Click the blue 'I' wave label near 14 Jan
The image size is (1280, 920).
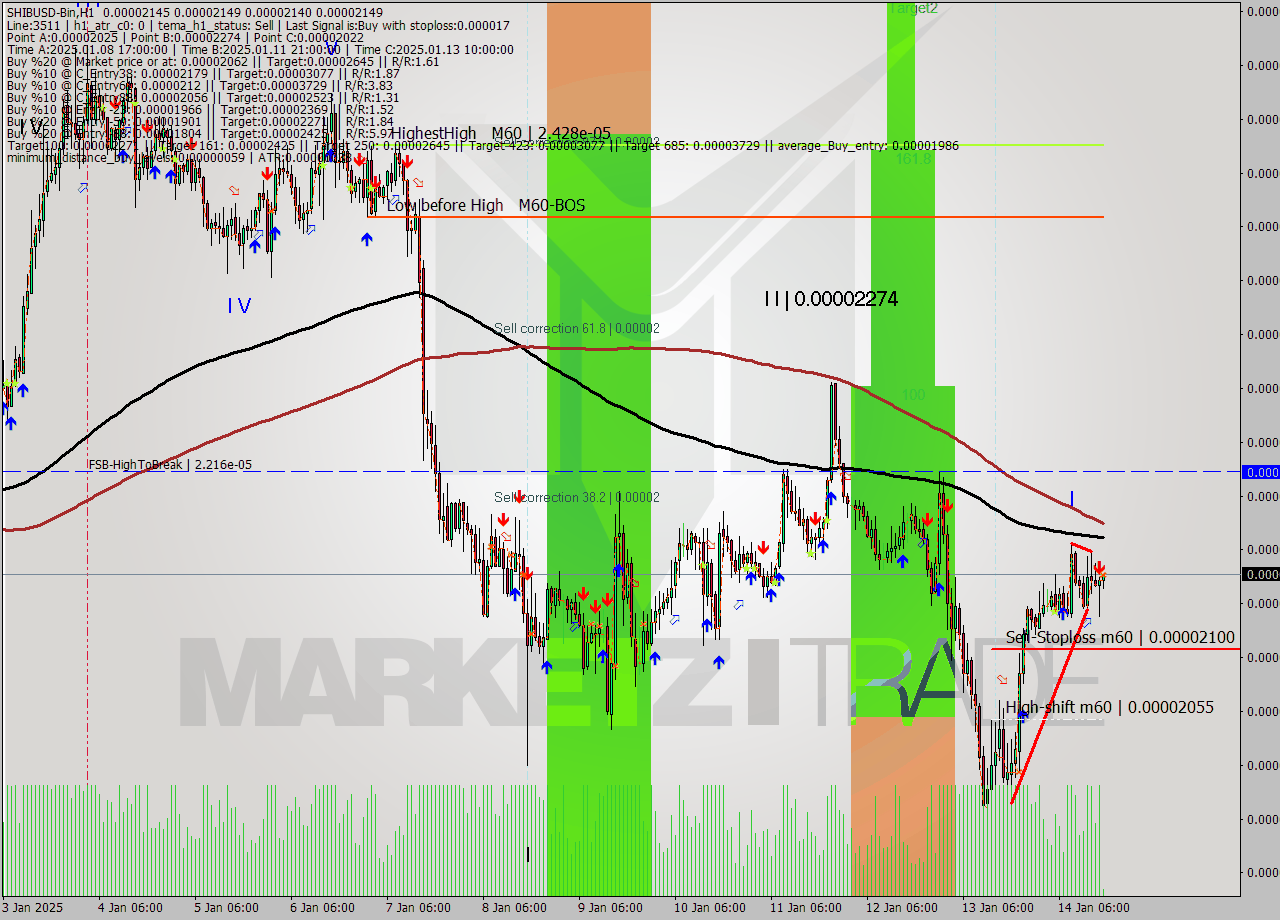pyautogui.click(x=1072, y=498)
